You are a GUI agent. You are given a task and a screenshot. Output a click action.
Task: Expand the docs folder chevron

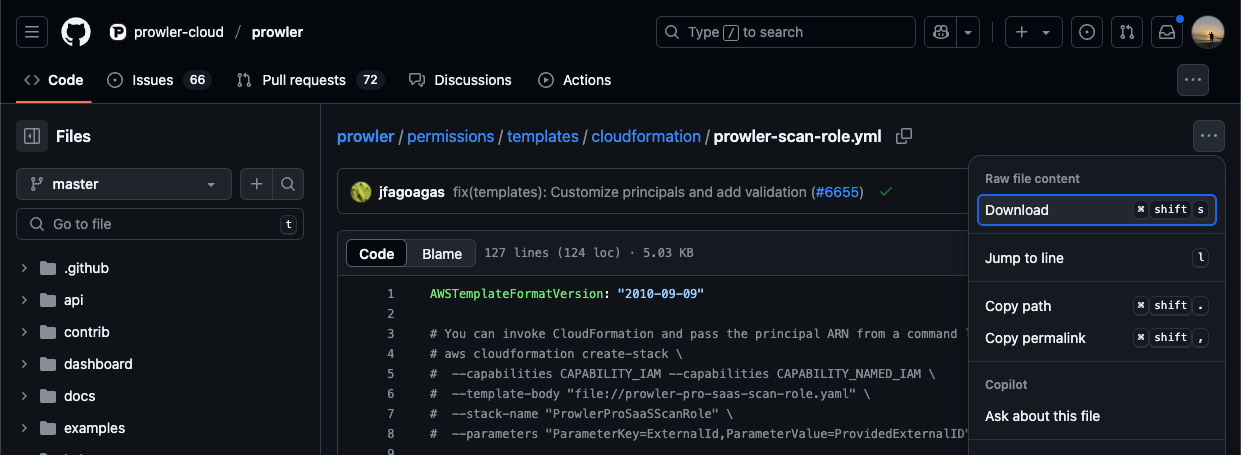point(24,396)
